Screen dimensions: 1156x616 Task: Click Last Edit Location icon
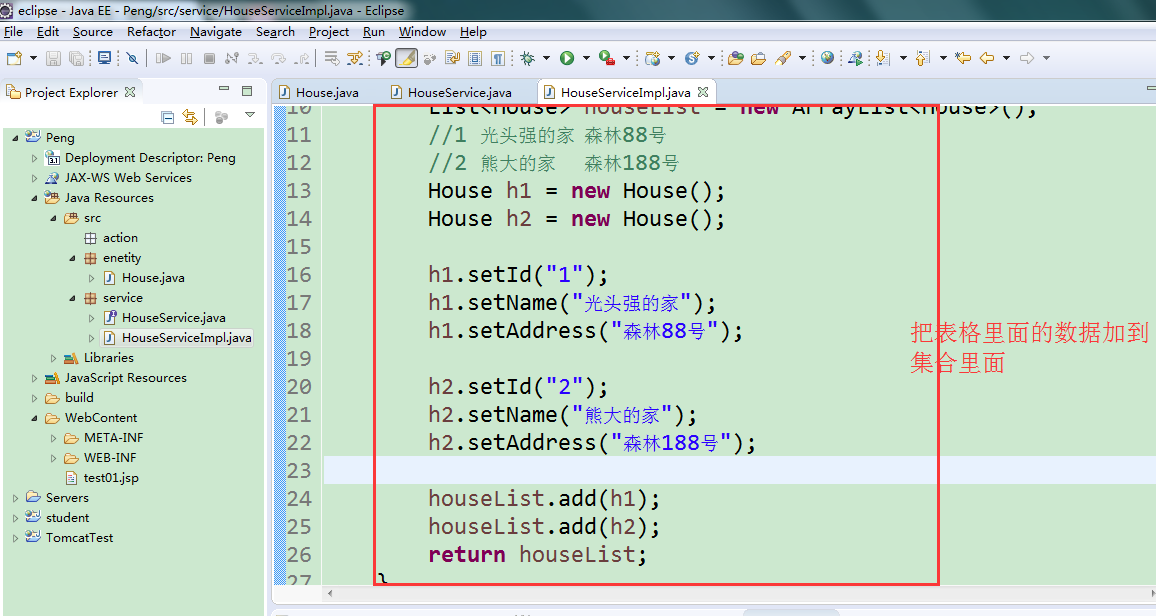click(963, 58)
